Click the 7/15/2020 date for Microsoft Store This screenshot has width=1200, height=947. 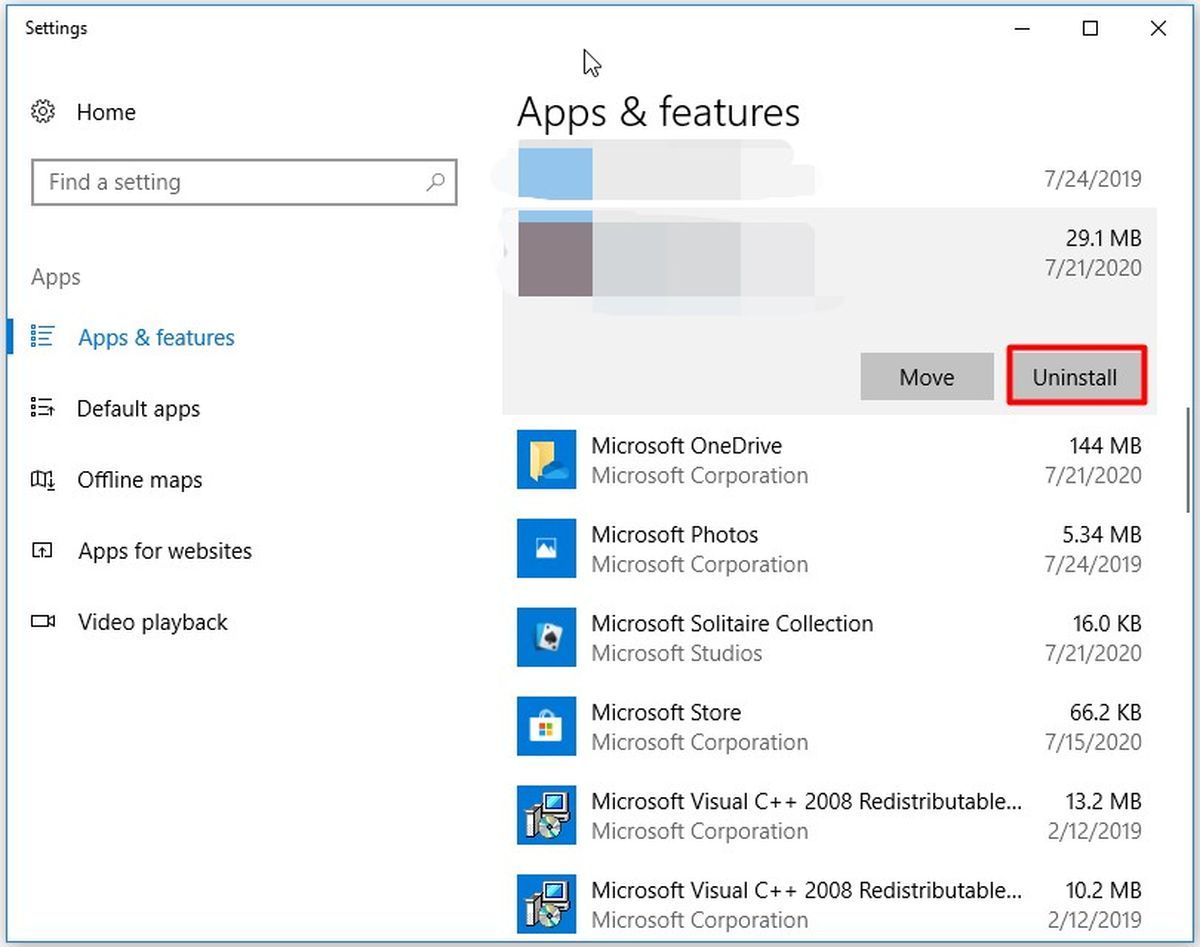point(1093,742)
